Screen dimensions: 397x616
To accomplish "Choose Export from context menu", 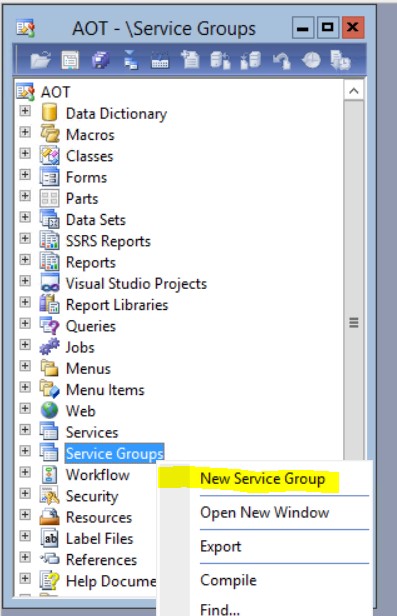I will 221,546.
